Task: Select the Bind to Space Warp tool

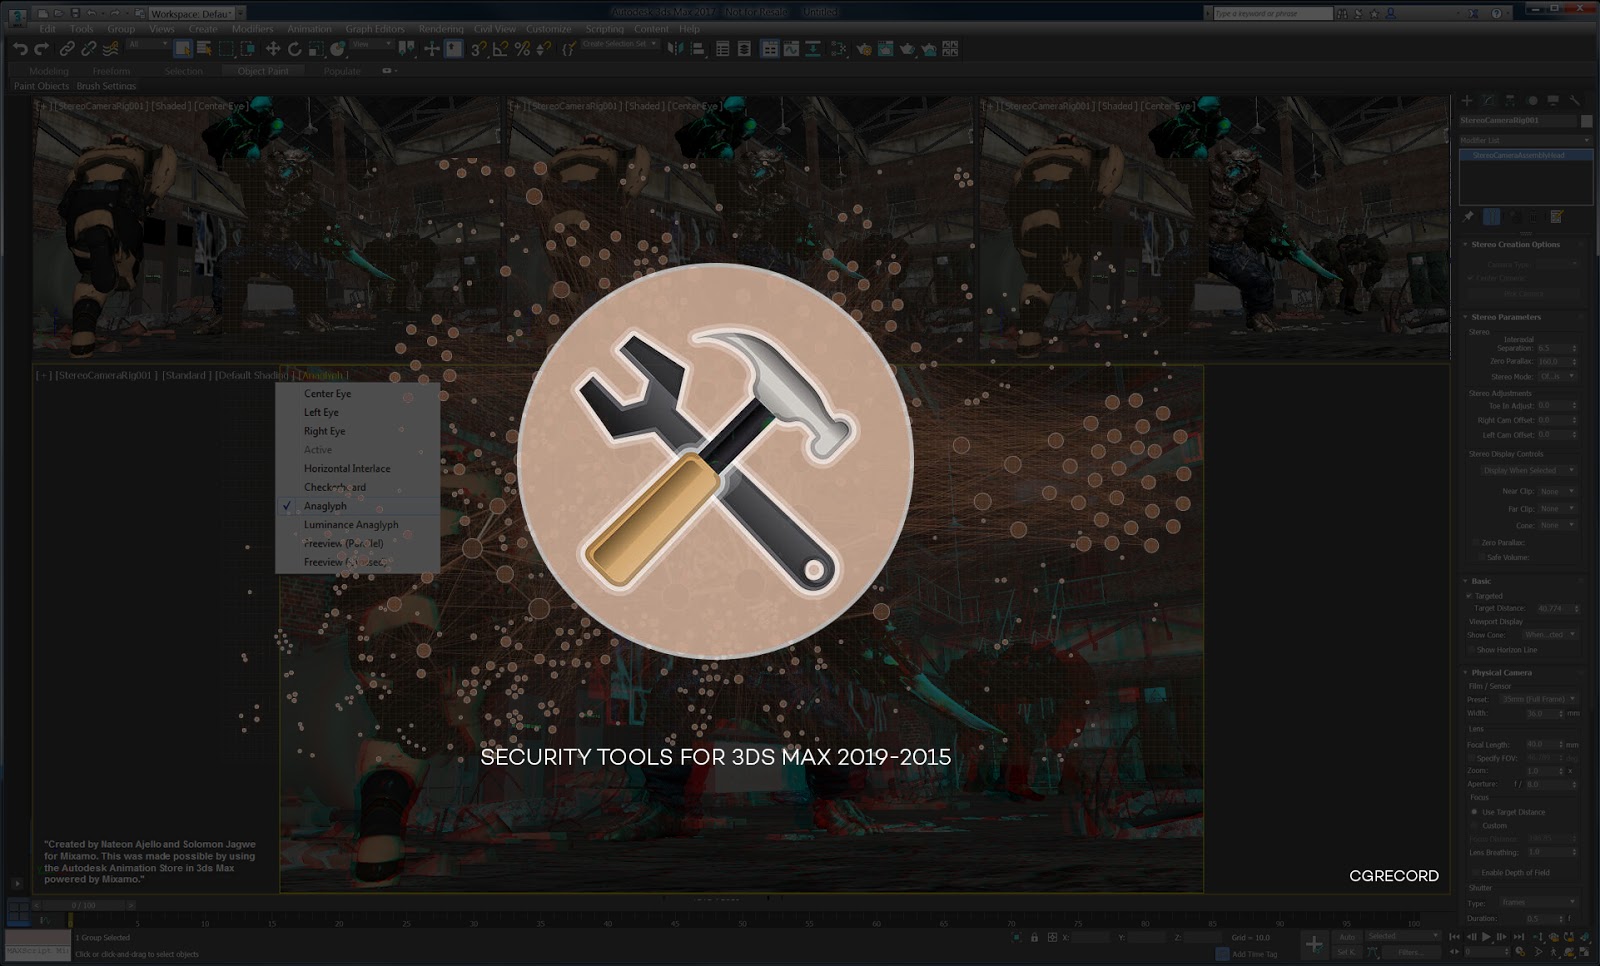Action: pos(111,48)
